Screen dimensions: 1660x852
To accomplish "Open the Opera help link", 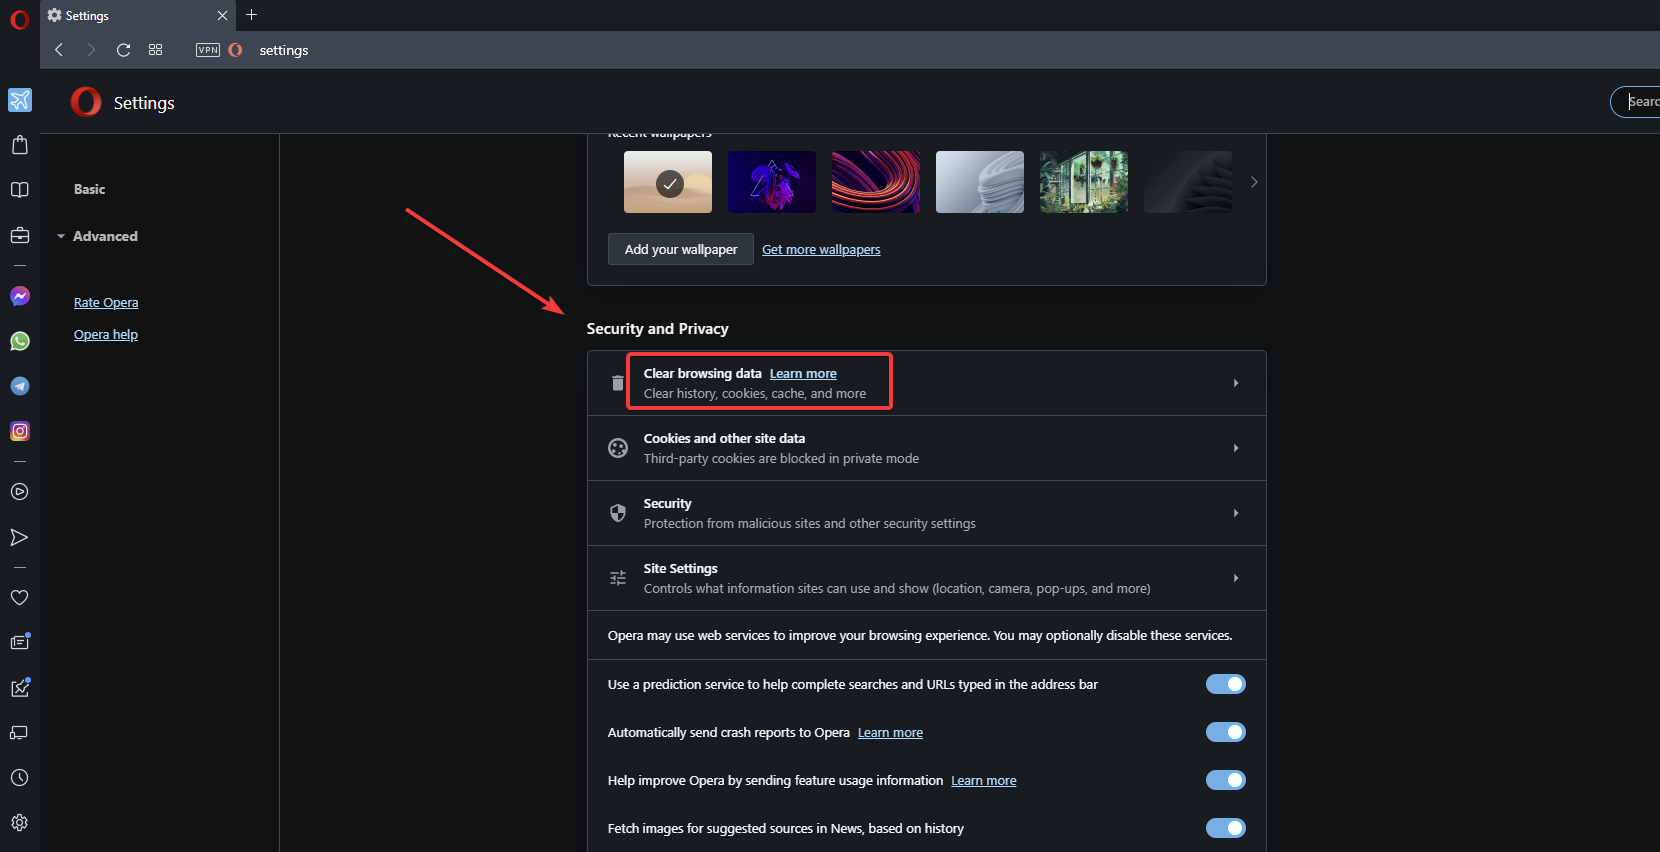I will (106, 335).
